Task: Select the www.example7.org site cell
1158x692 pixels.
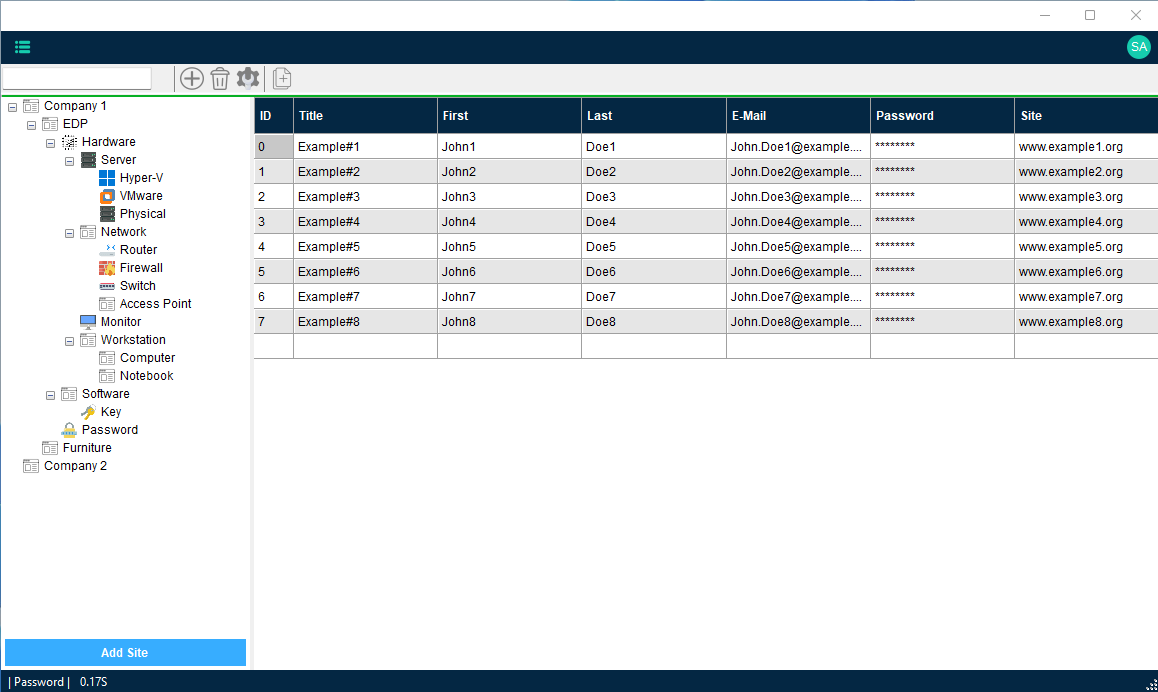Action: (x=1086, y=297)
